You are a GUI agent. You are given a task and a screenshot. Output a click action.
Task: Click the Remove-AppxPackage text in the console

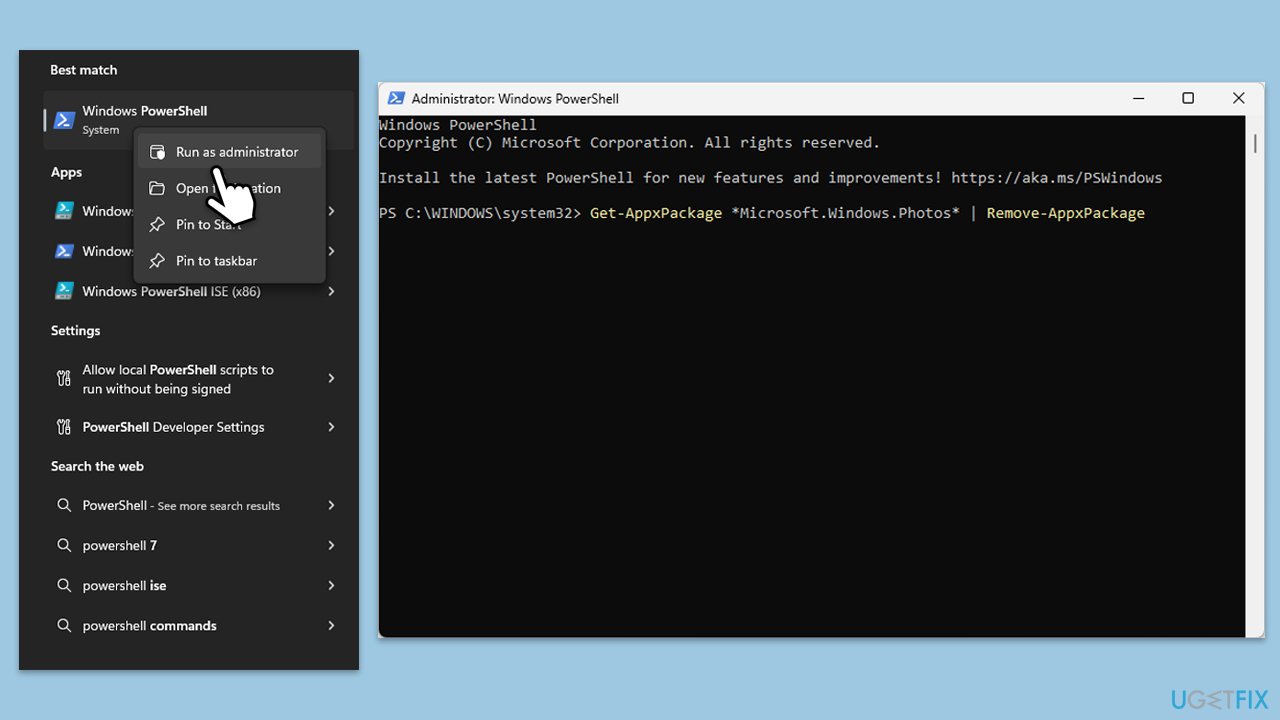point(1066,213)
